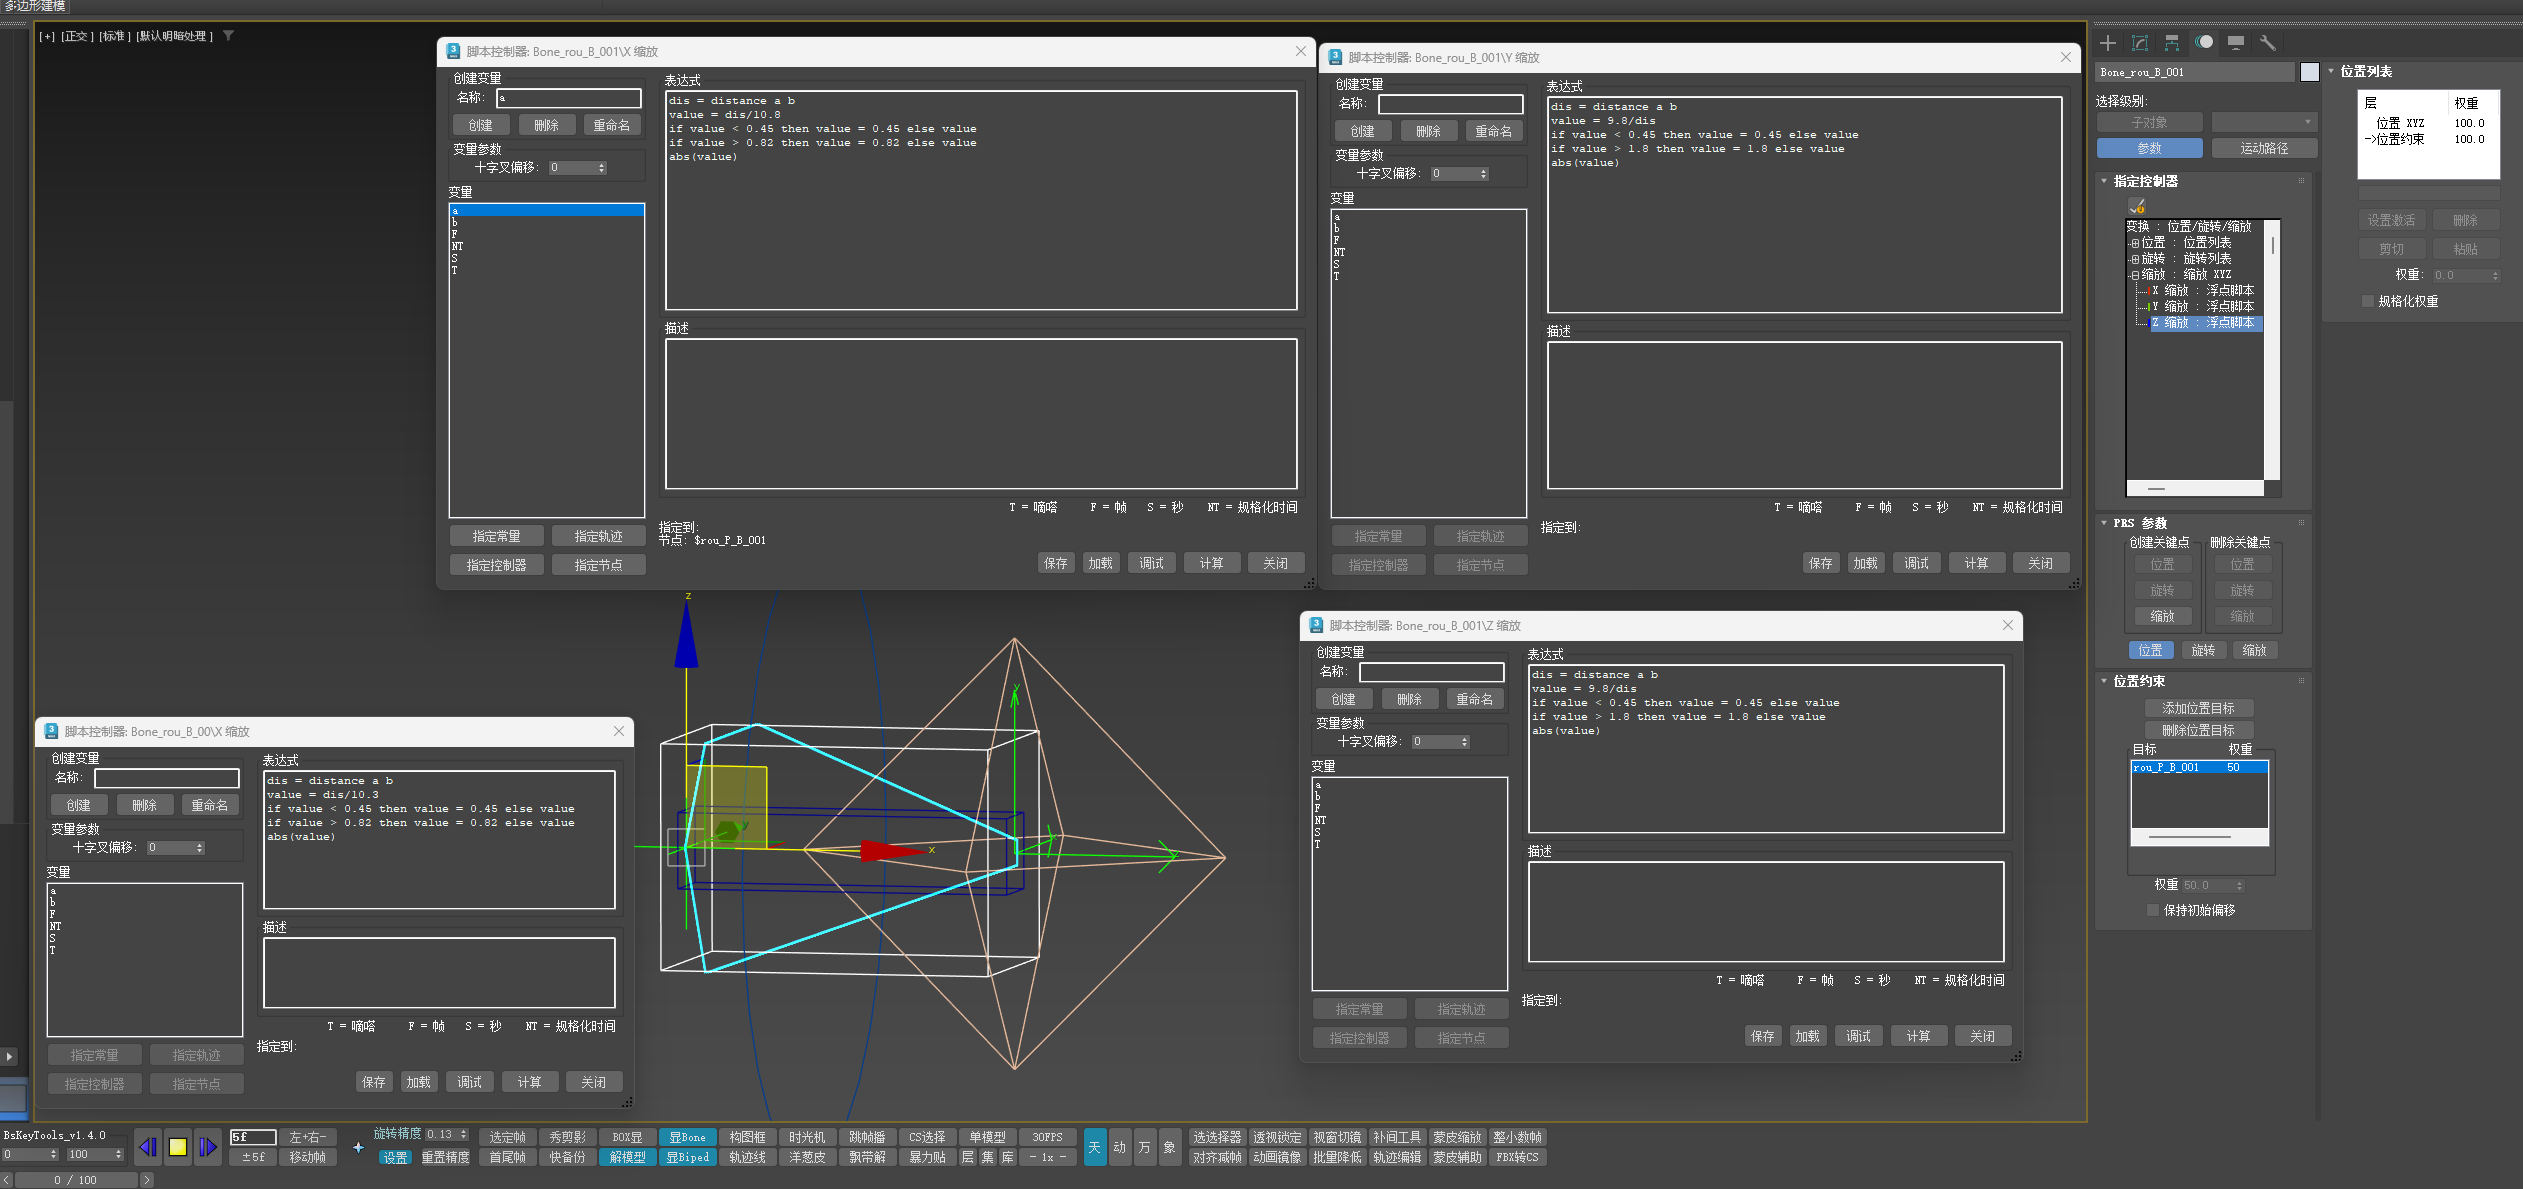Select the ->位置约束 row in the layer list
The image size is (2523, 1189).
click(x=2426, y=140)
